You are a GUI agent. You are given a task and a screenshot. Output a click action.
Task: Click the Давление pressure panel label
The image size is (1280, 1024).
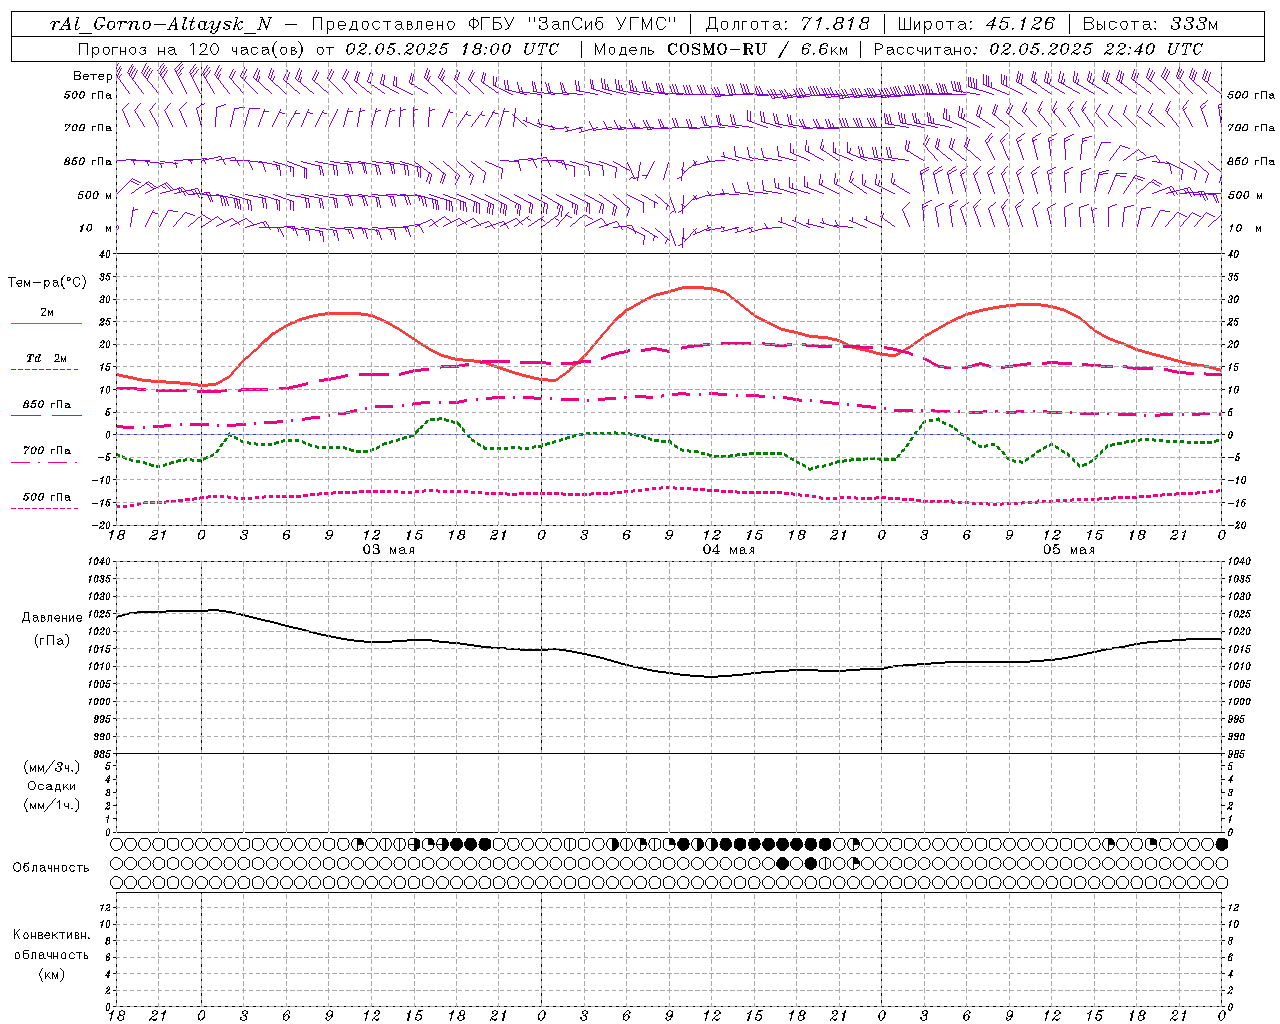tap(52, 618)
